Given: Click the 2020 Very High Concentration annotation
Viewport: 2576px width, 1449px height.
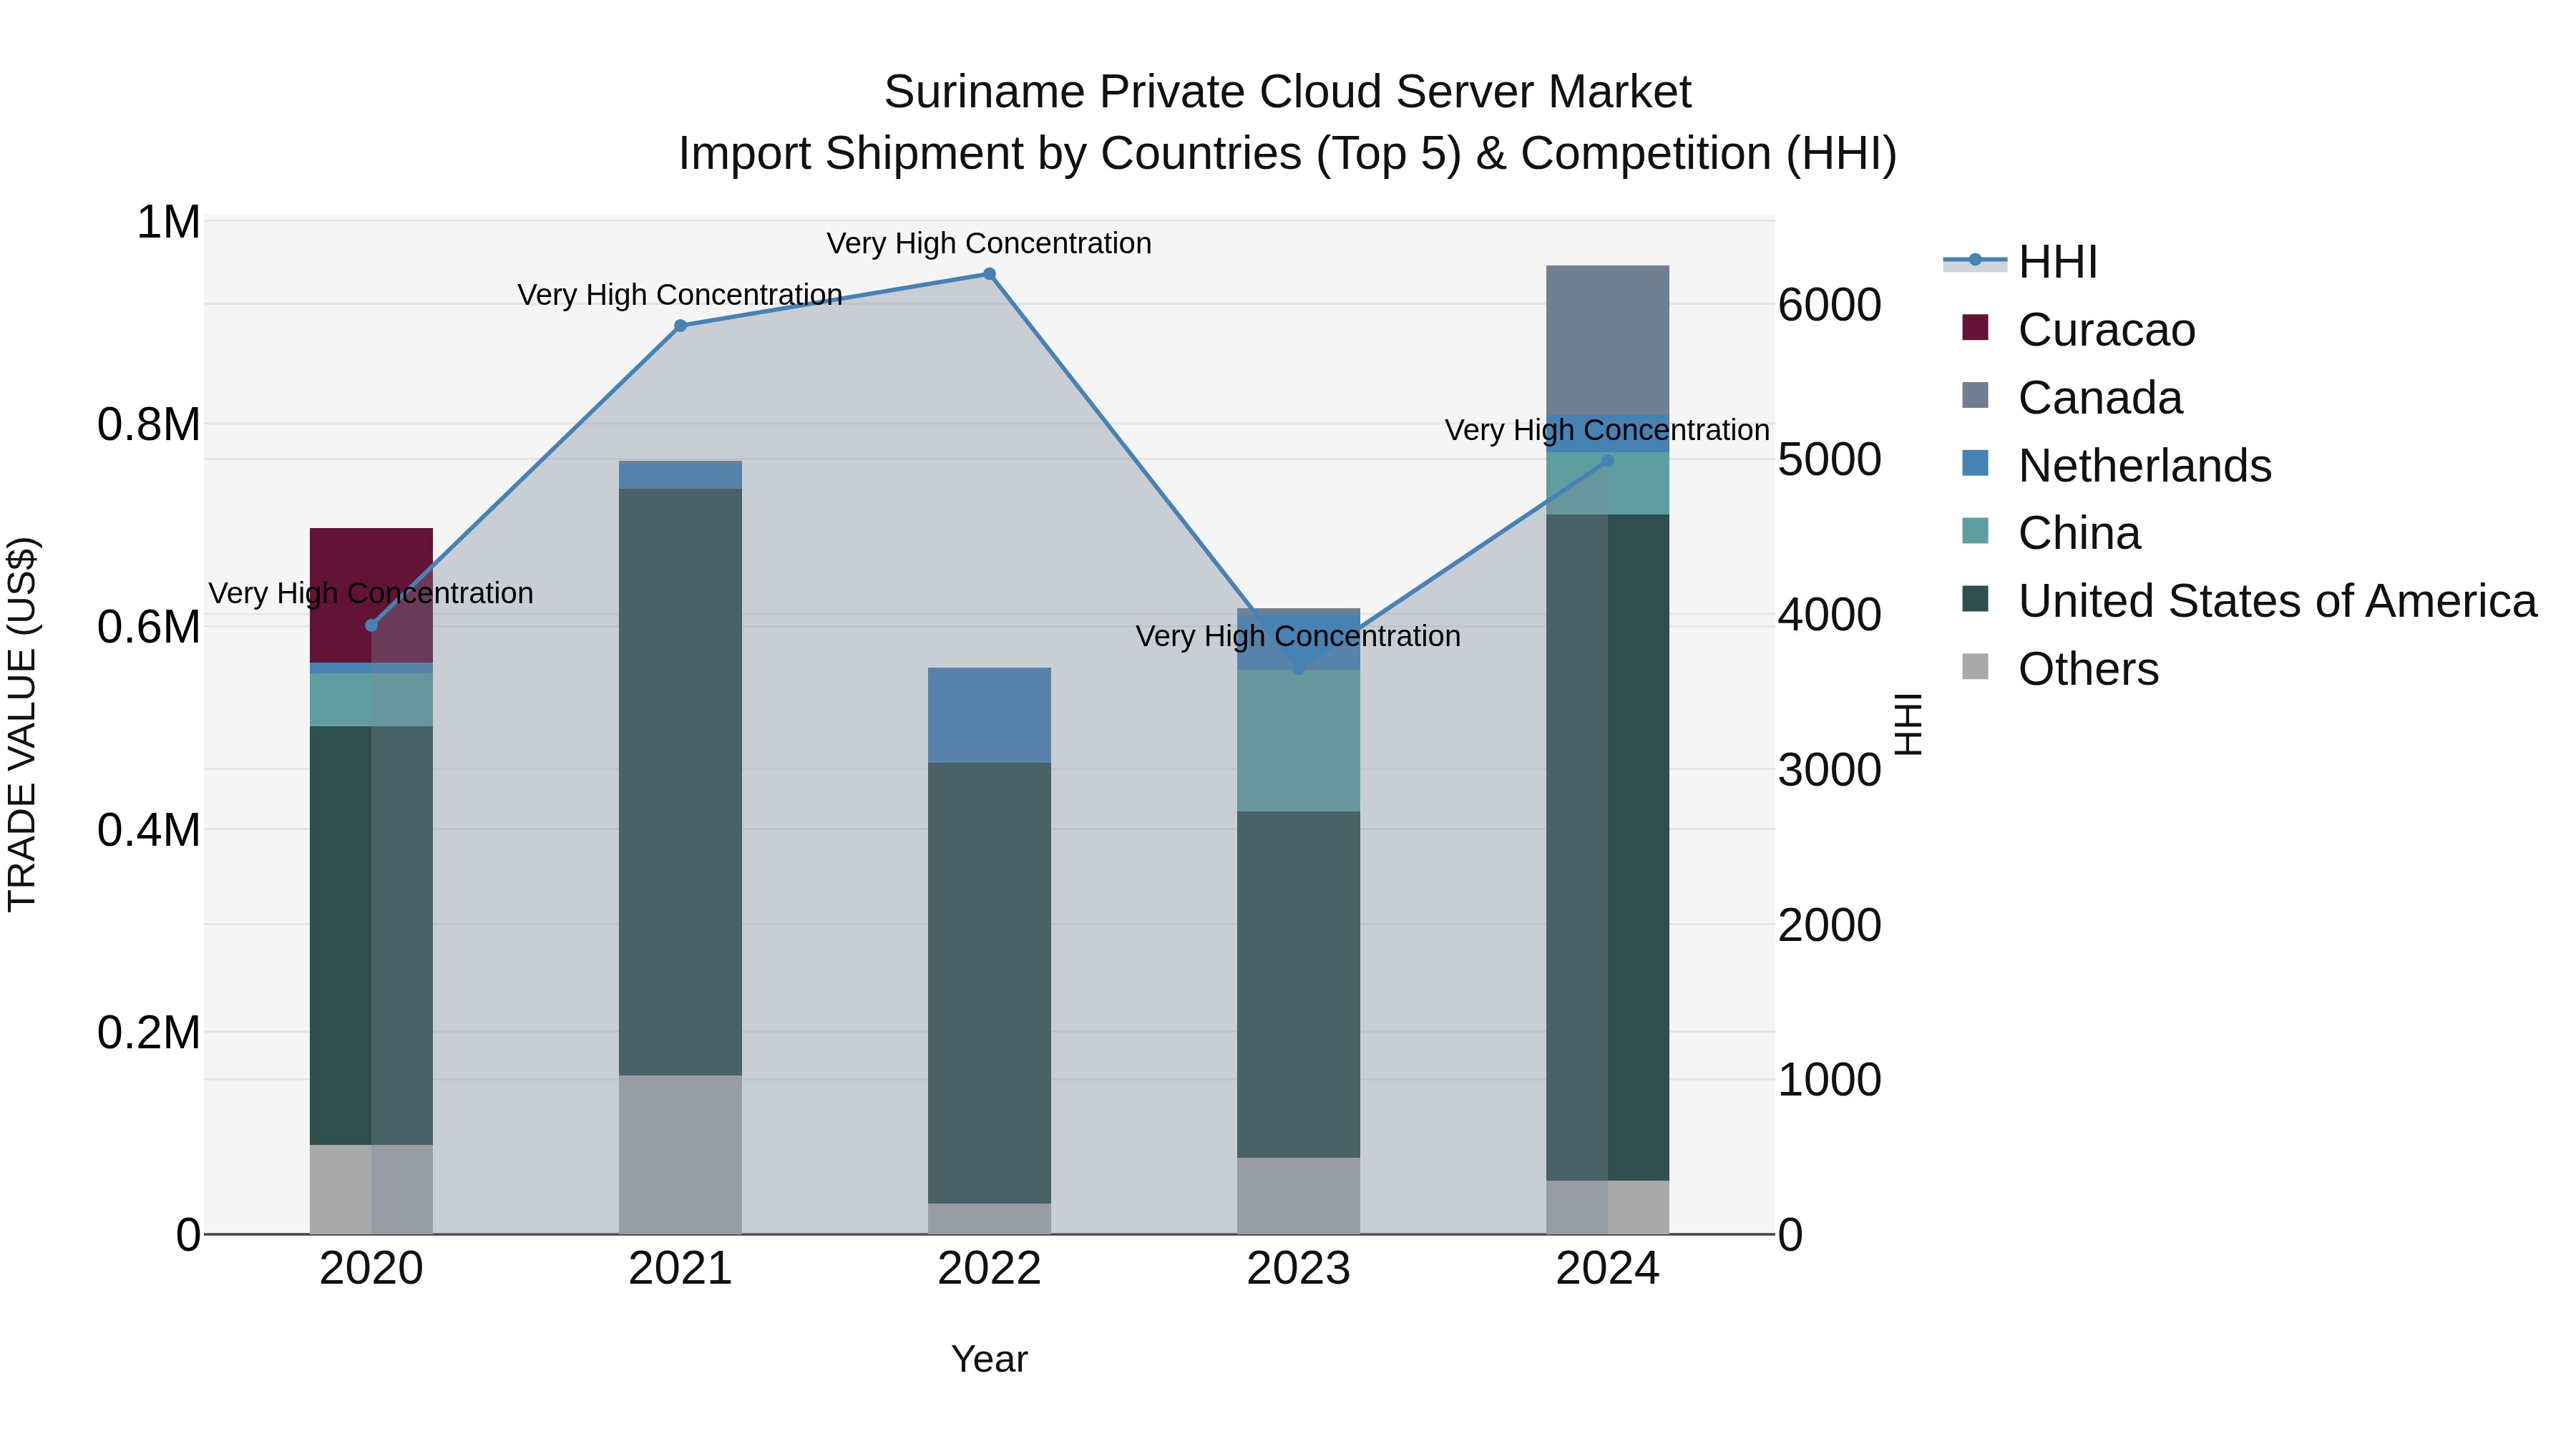Looking at the screenshot, I should click(371, 593).
